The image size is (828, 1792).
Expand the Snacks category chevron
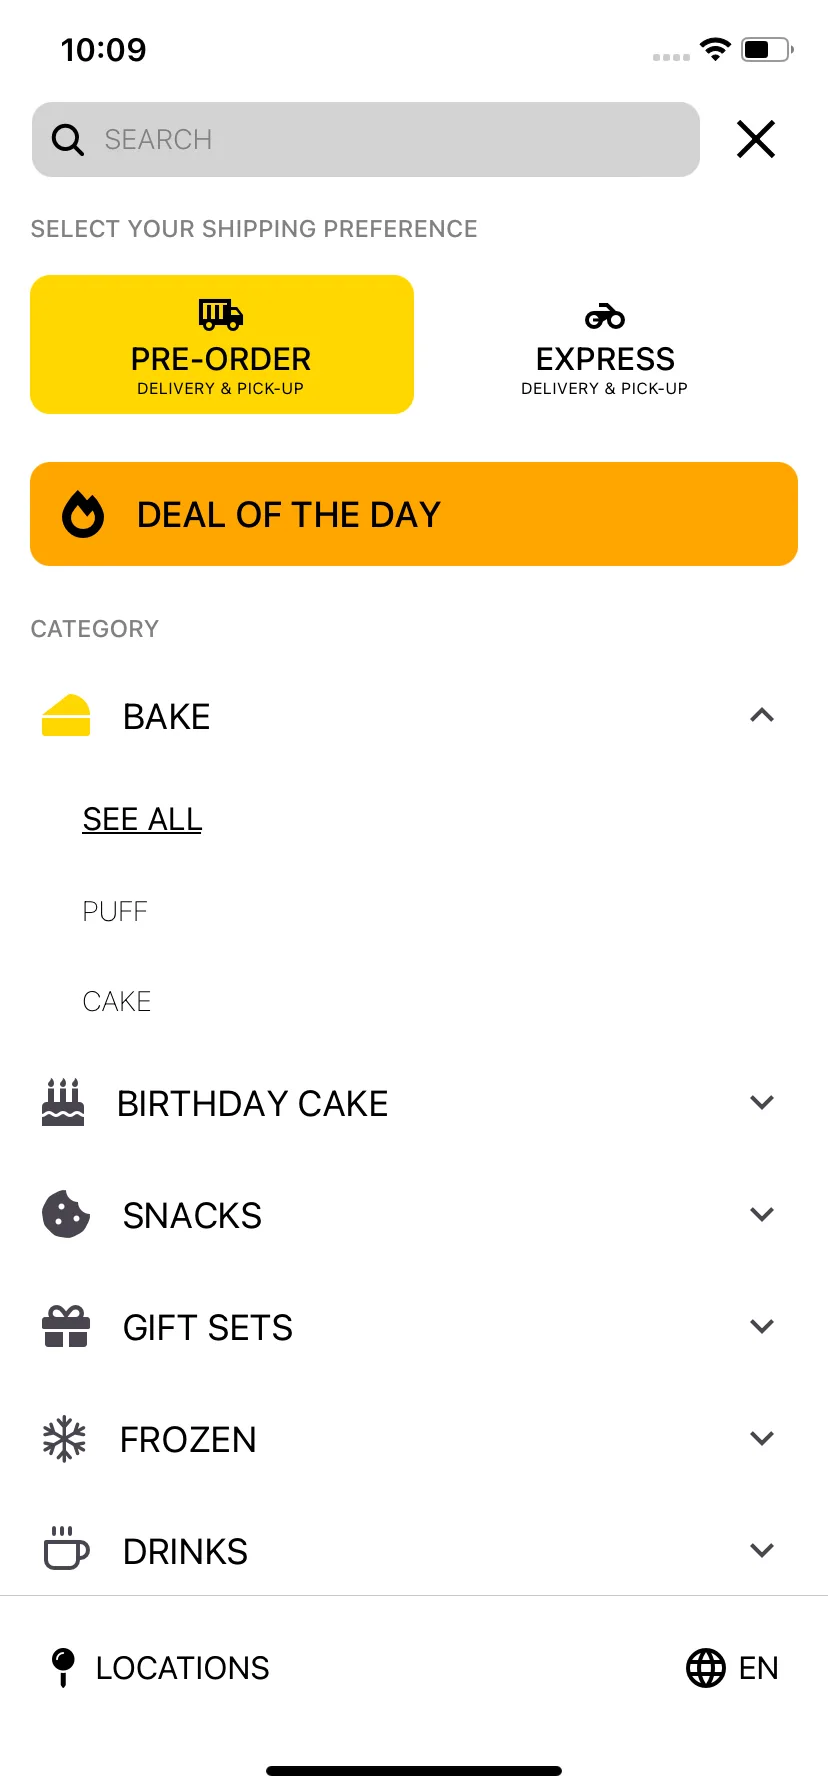tap(762, 1214)
